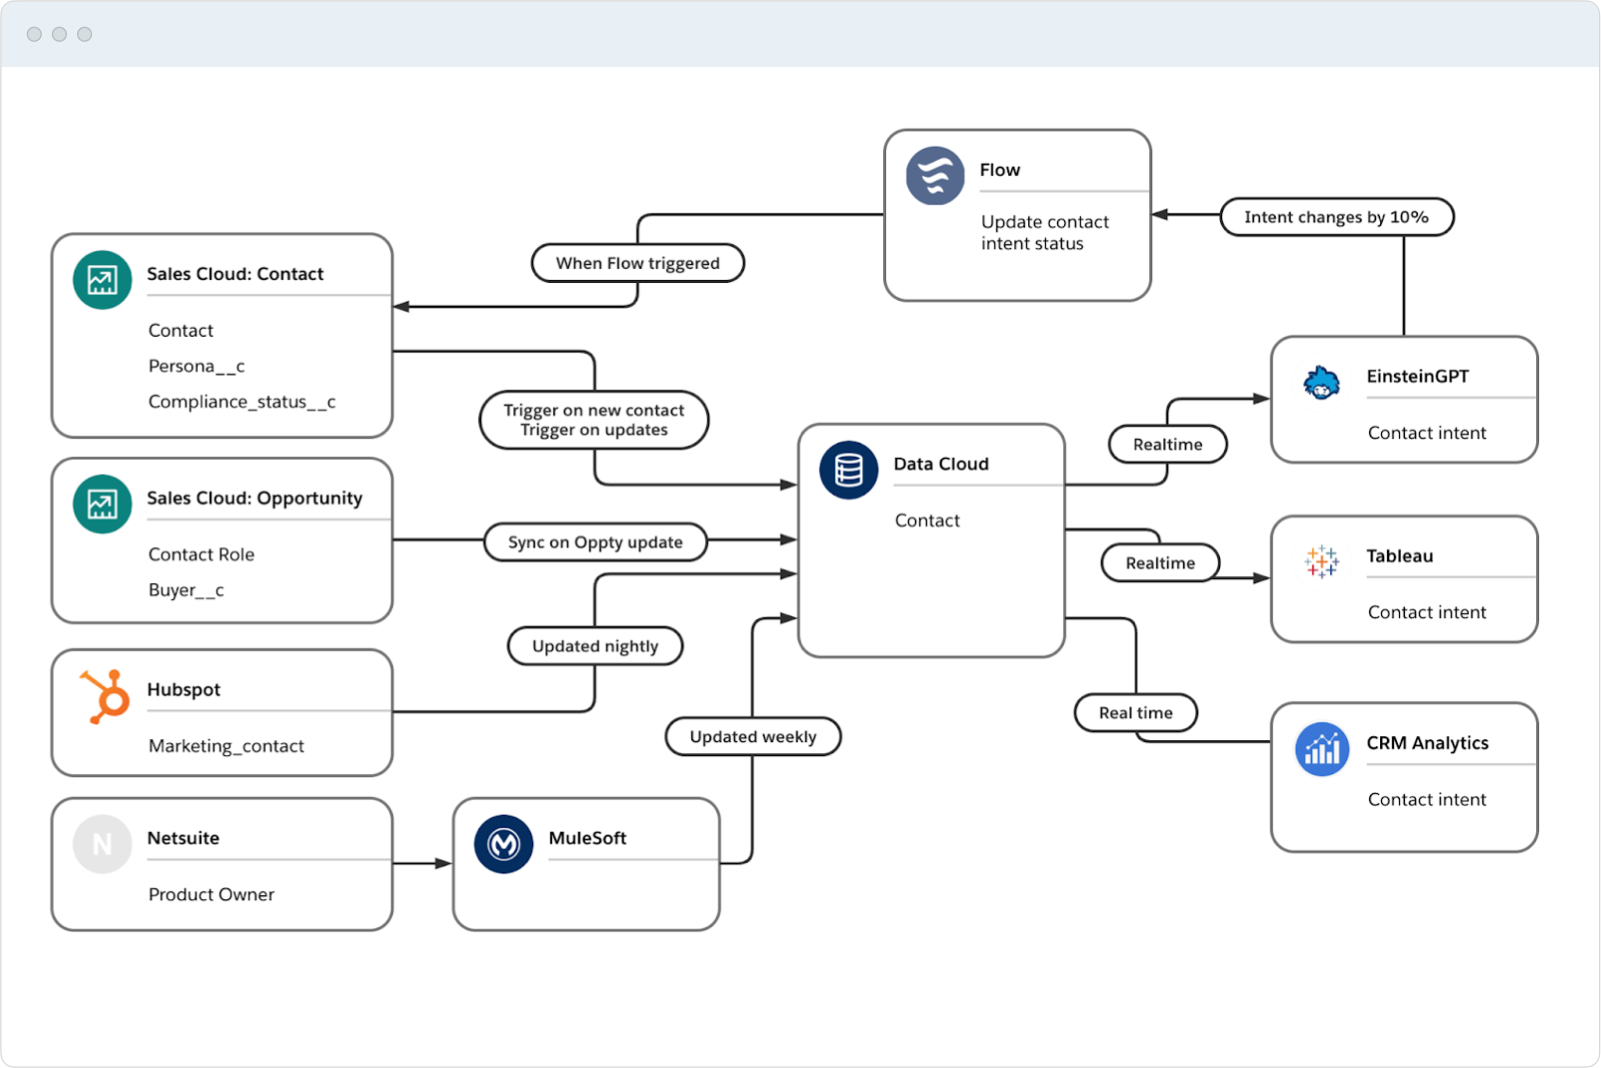
Task: Select the Flow waves icon
Action: 935,176
